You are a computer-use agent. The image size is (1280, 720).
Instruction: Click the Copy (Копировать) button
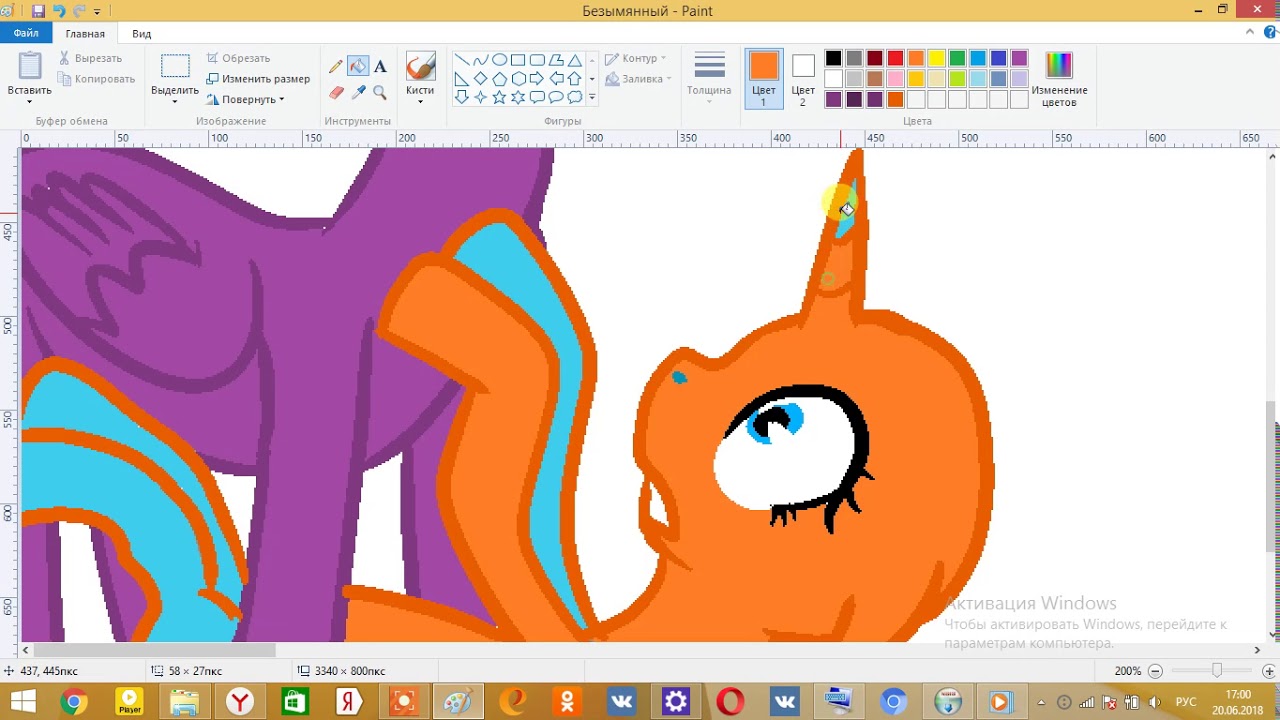pos(96,79)
